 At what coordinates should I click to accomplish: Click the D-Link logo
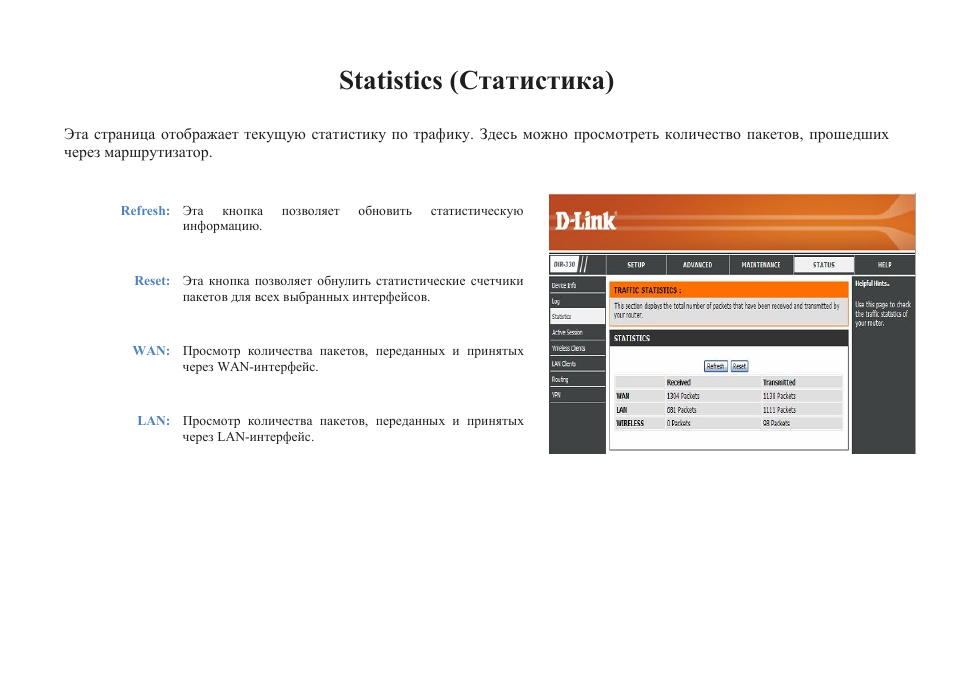pyautogui.click(x=586, y=221)
